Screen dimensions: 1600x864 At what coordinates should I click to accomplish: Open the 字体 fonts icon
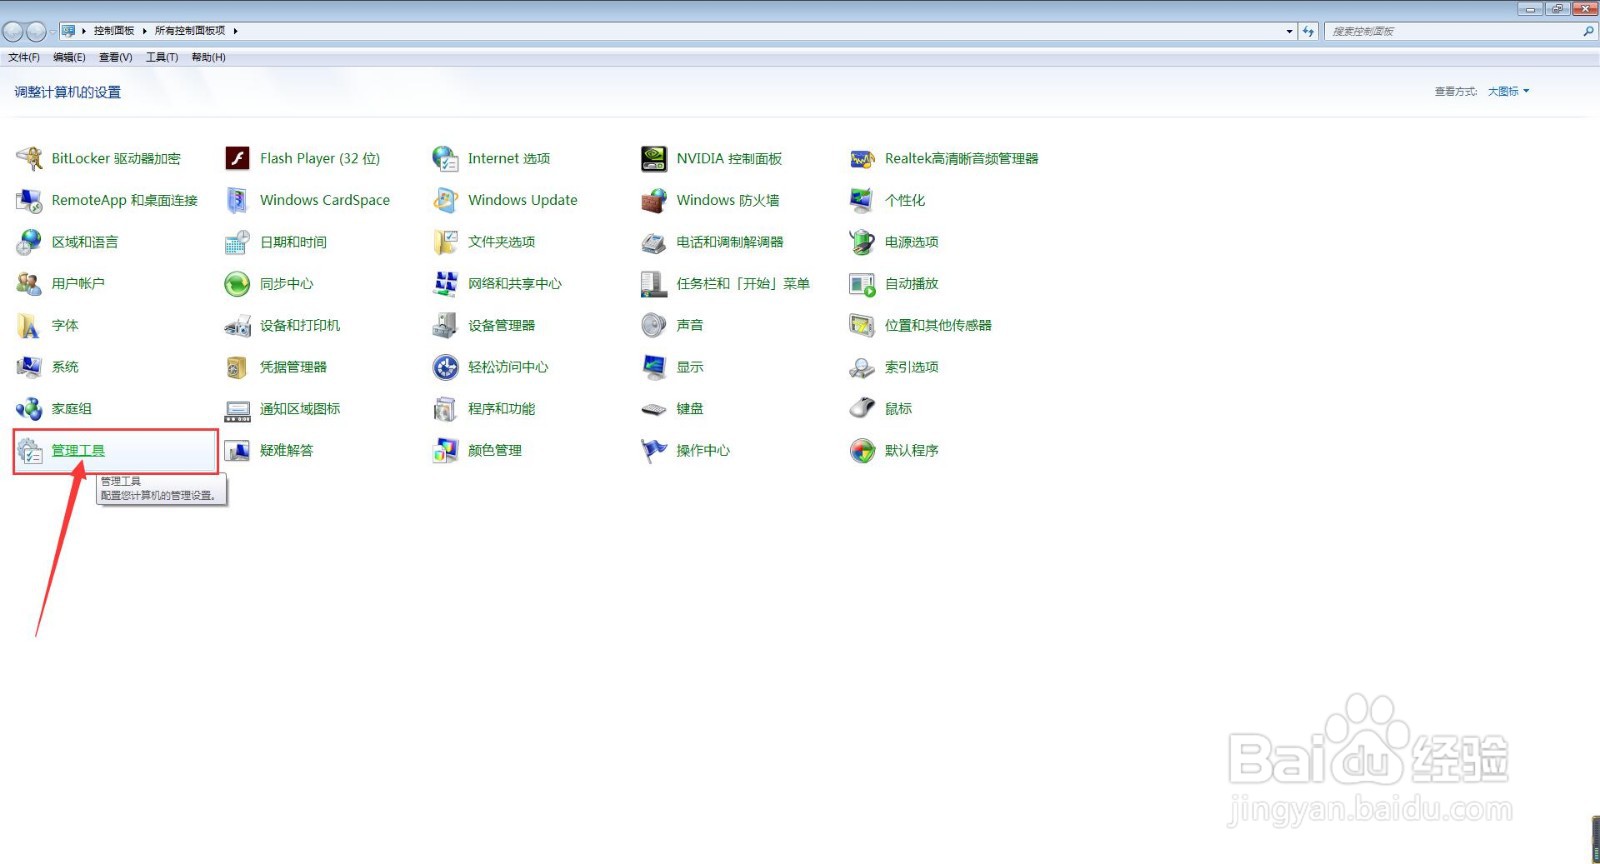click(29, 325)
